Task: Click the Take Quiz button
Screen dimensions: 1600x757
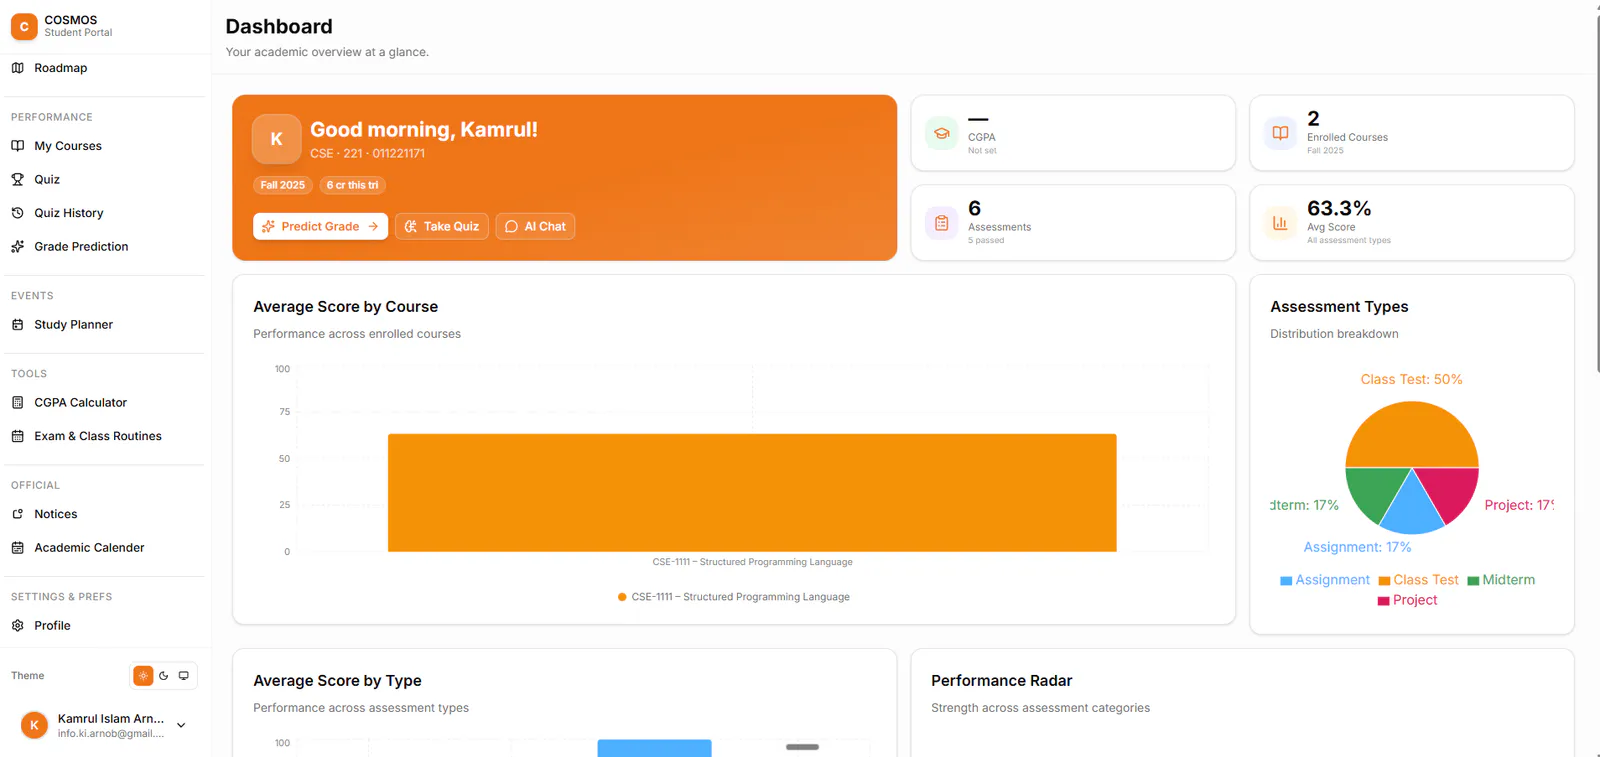Action: click(441, 226)
